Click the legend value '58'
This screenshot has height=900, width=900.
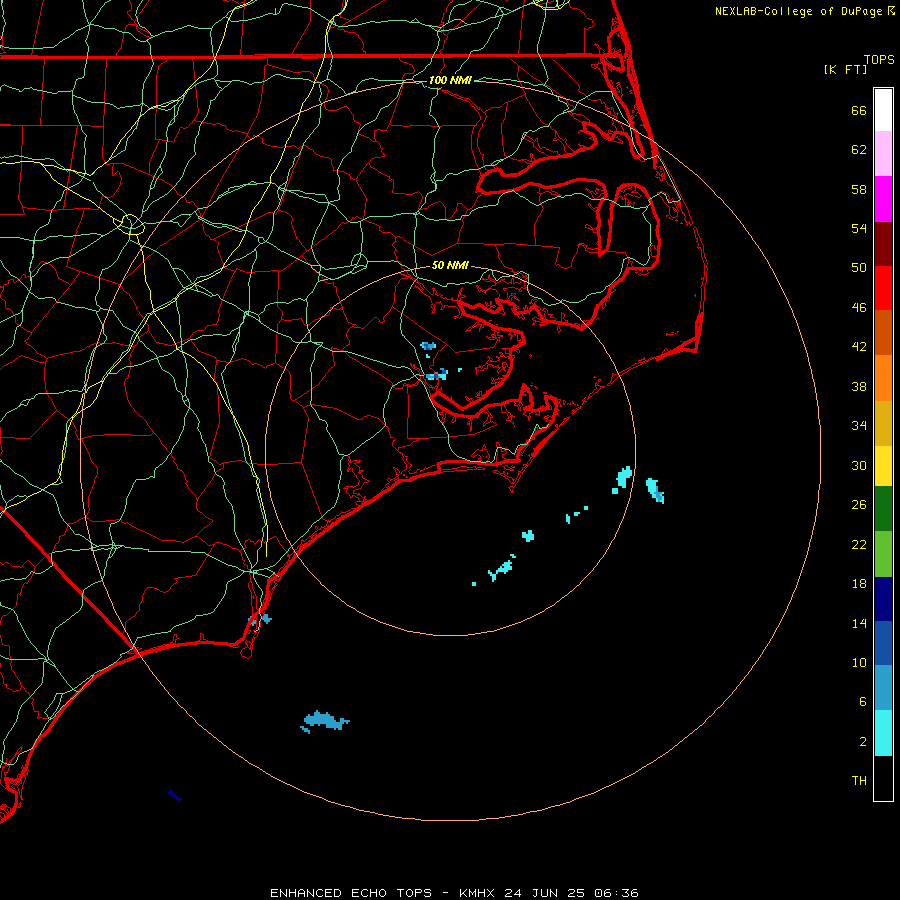click(859, 189)
